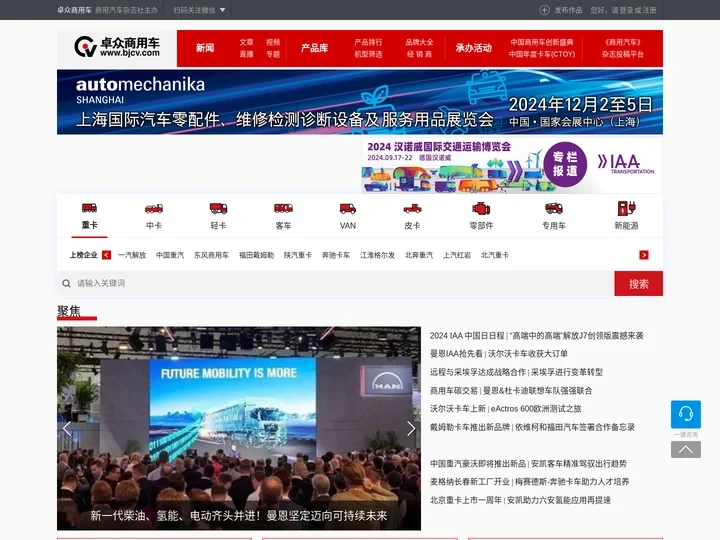Image resolution: width=720 pixels, height=540 pixels.
Task: Go to previous slide in 聚焦 carousel
Action: coord(67,428)
